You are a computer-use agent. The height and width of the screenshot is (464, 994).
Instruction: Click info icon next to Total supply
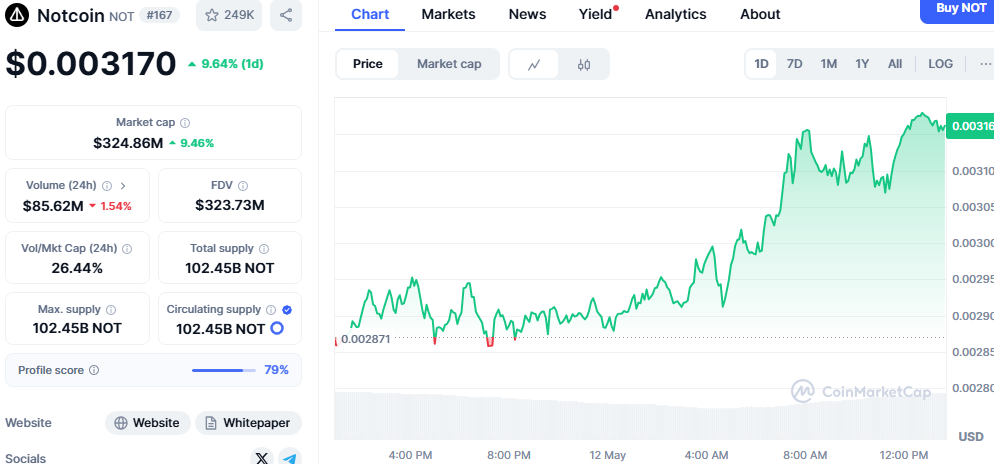point(264,248)
